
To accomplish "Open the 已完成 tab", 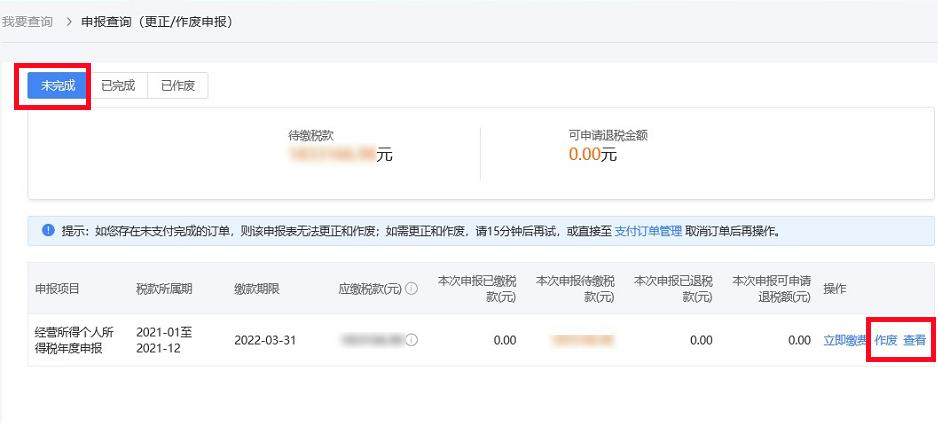I will coord(118,86).
